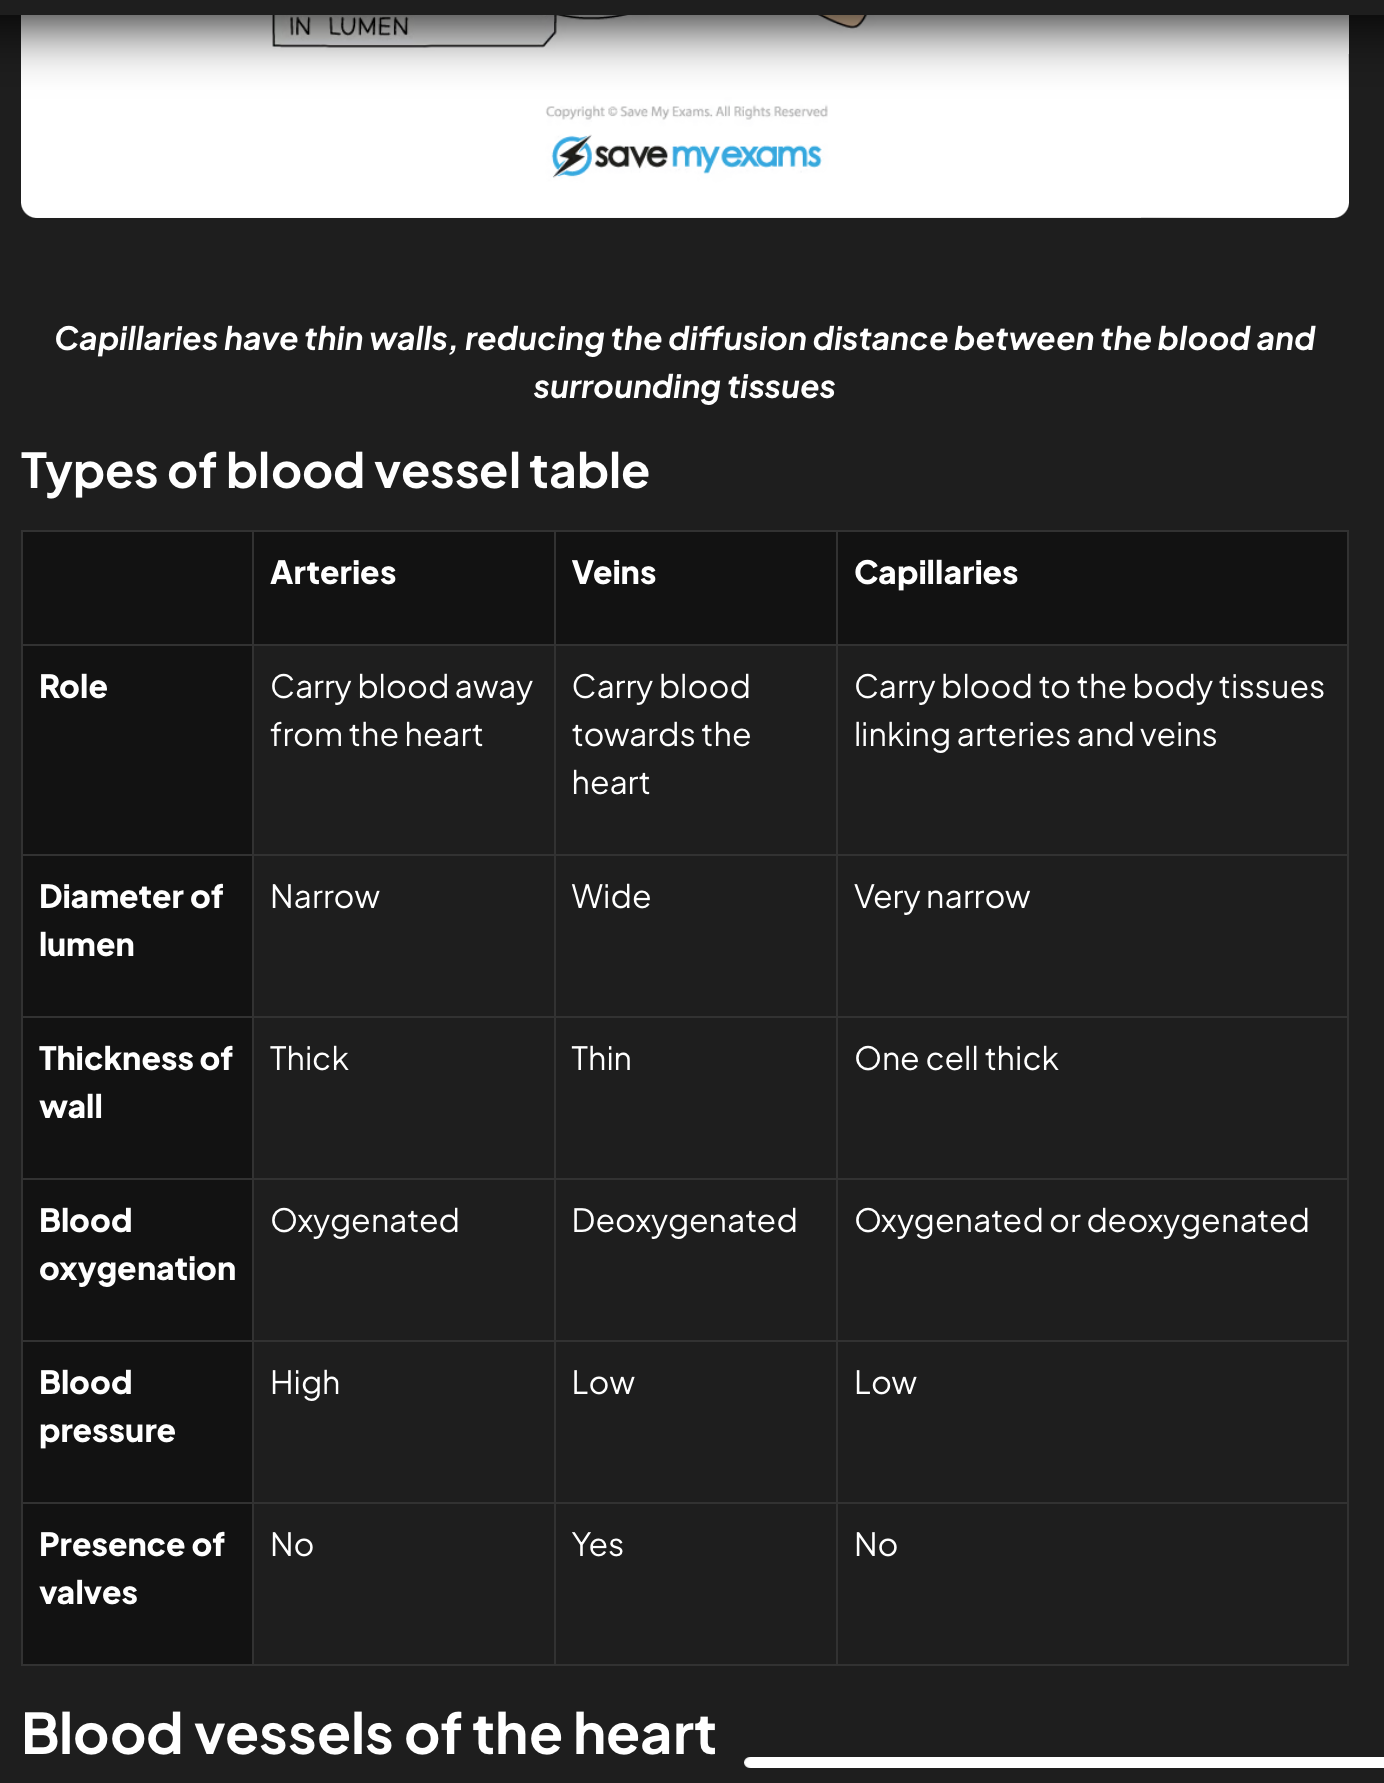Image resolution: width=1384 pixels, height=1783 pixels.
Task: Select the 'Deoxygenated' cell under Veins
Action: [684, 1221]
